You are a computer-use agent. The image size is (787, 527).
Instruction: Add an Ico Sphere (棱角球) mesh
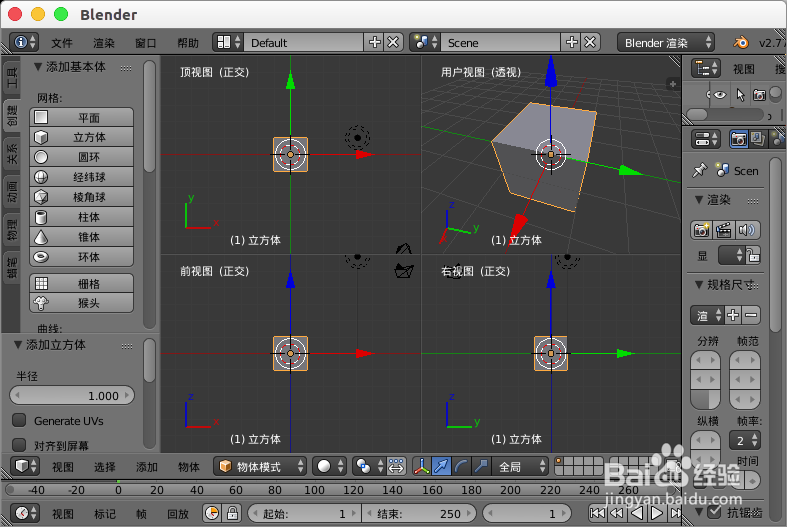82,197
